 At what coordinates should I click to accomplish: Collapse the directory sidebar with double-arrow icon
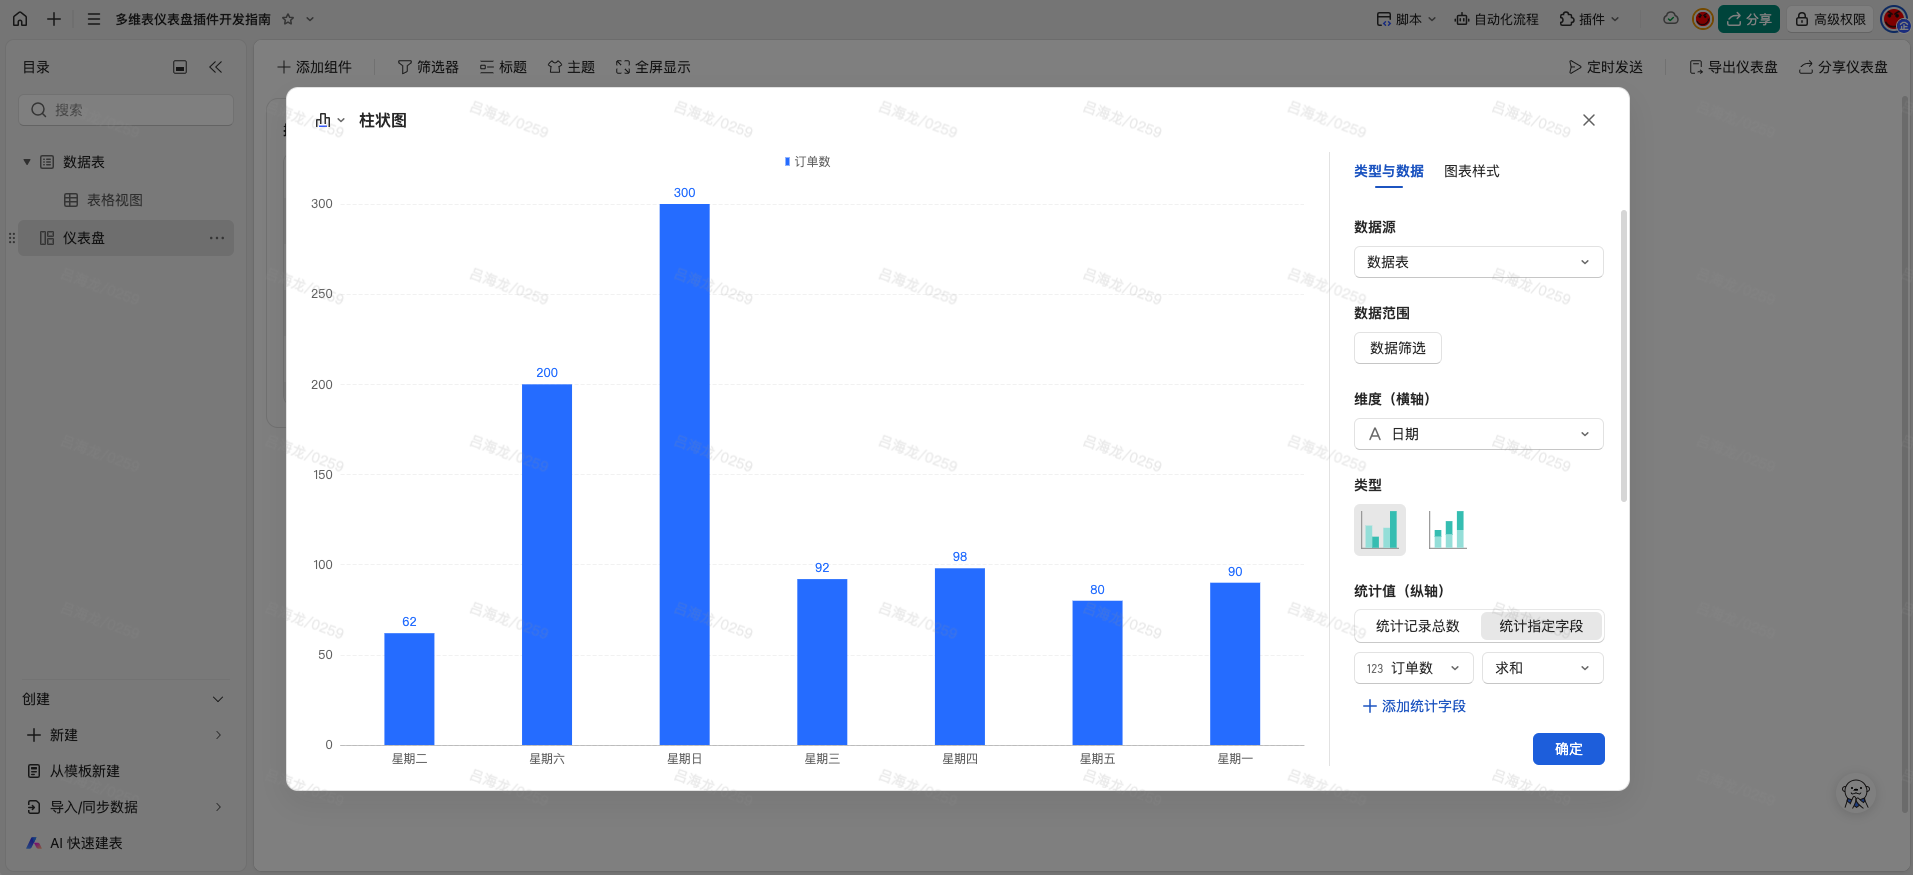pyautogui.click(x=215, y=67)
